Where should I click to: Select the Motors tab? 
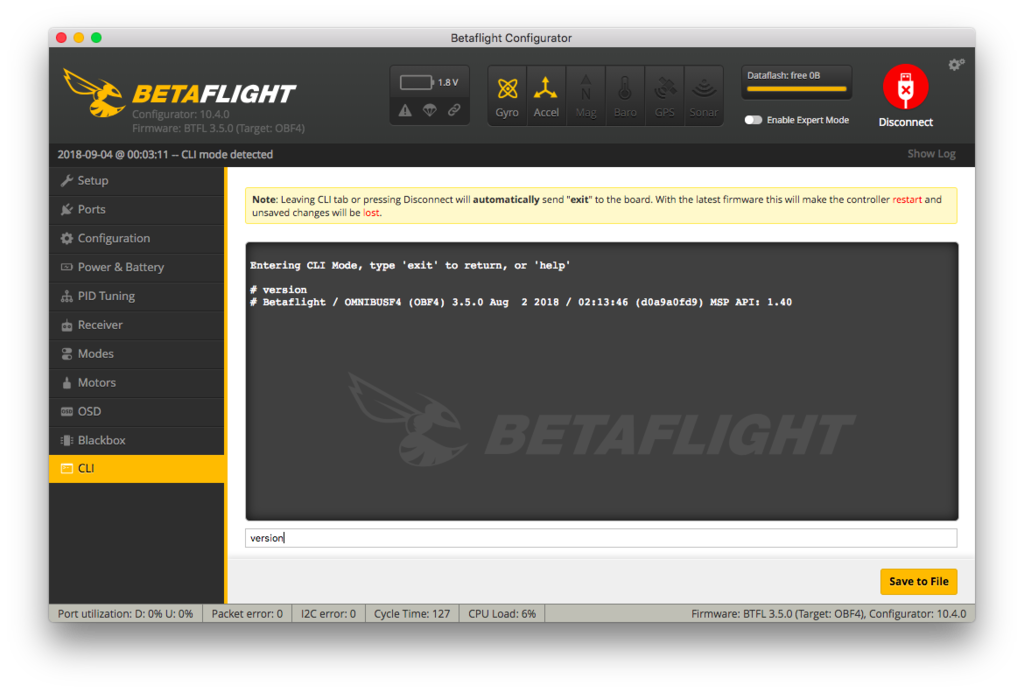(136, 383)
